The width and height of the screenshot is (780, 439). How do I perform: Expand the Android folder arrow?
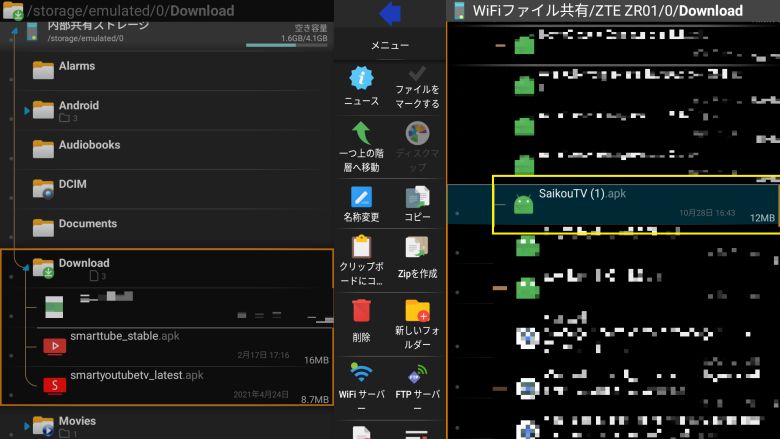[26, 110]
